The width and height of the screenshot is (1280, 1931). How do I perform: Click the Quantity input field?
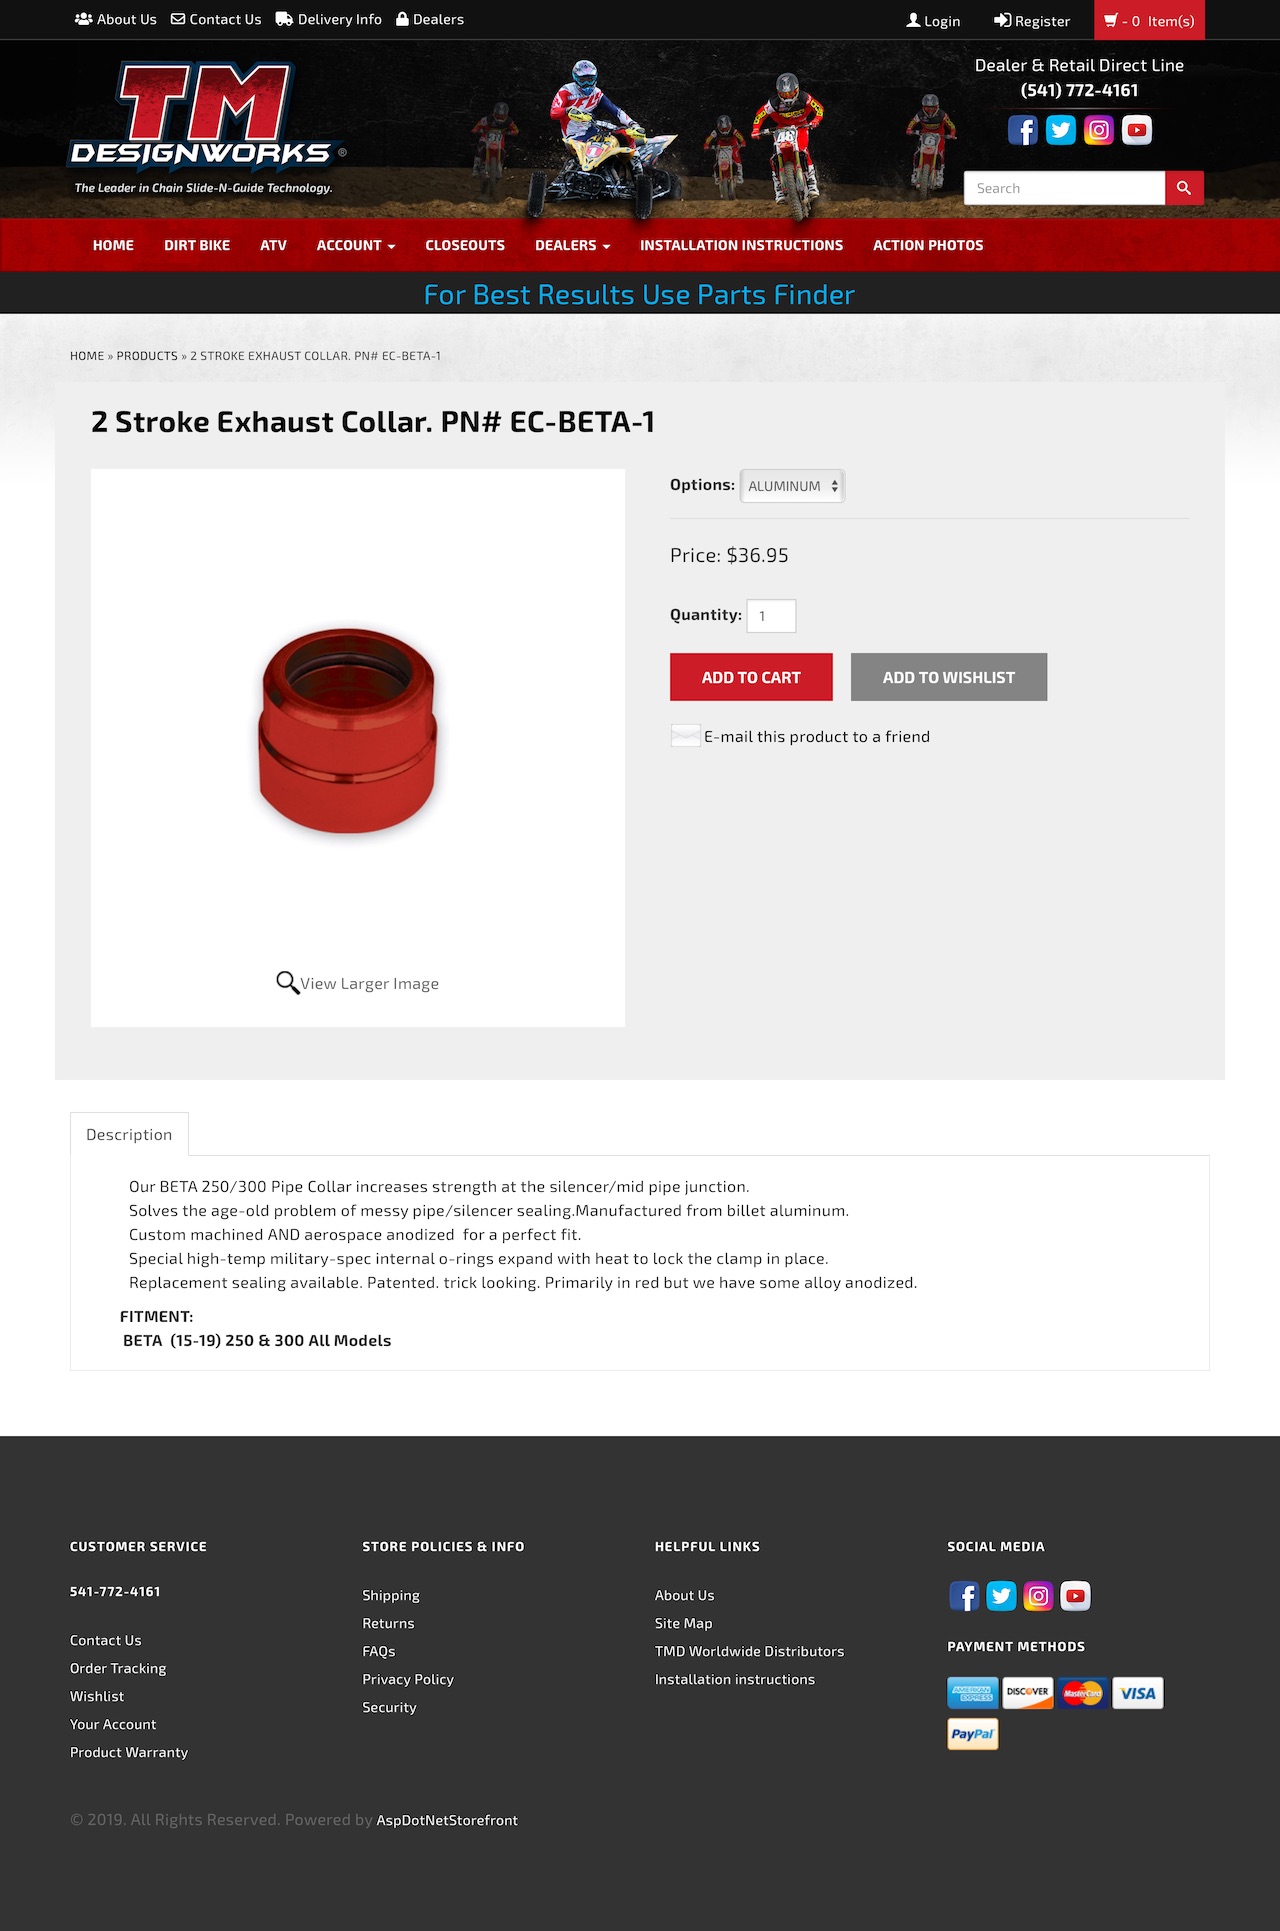[x=772, y=616]
